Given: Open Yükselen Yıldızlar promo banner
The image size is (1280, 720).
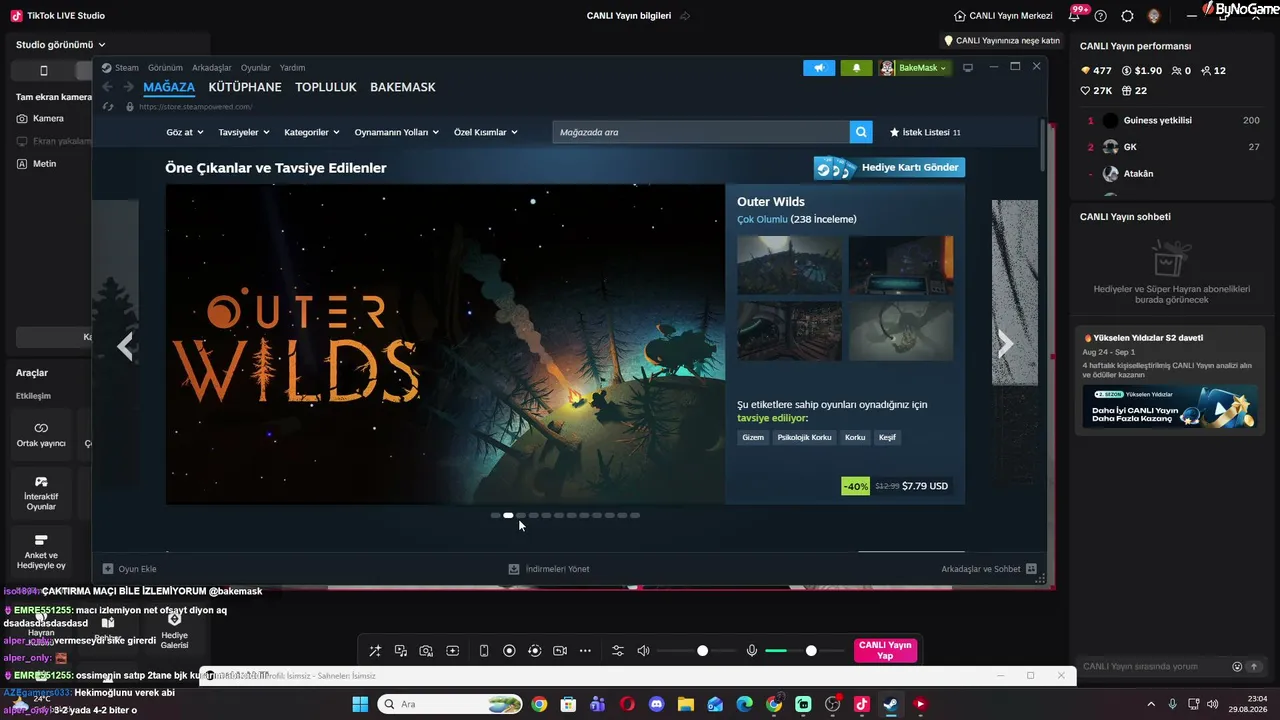Looking at the screenshot, I should (x=1168, y=407).
